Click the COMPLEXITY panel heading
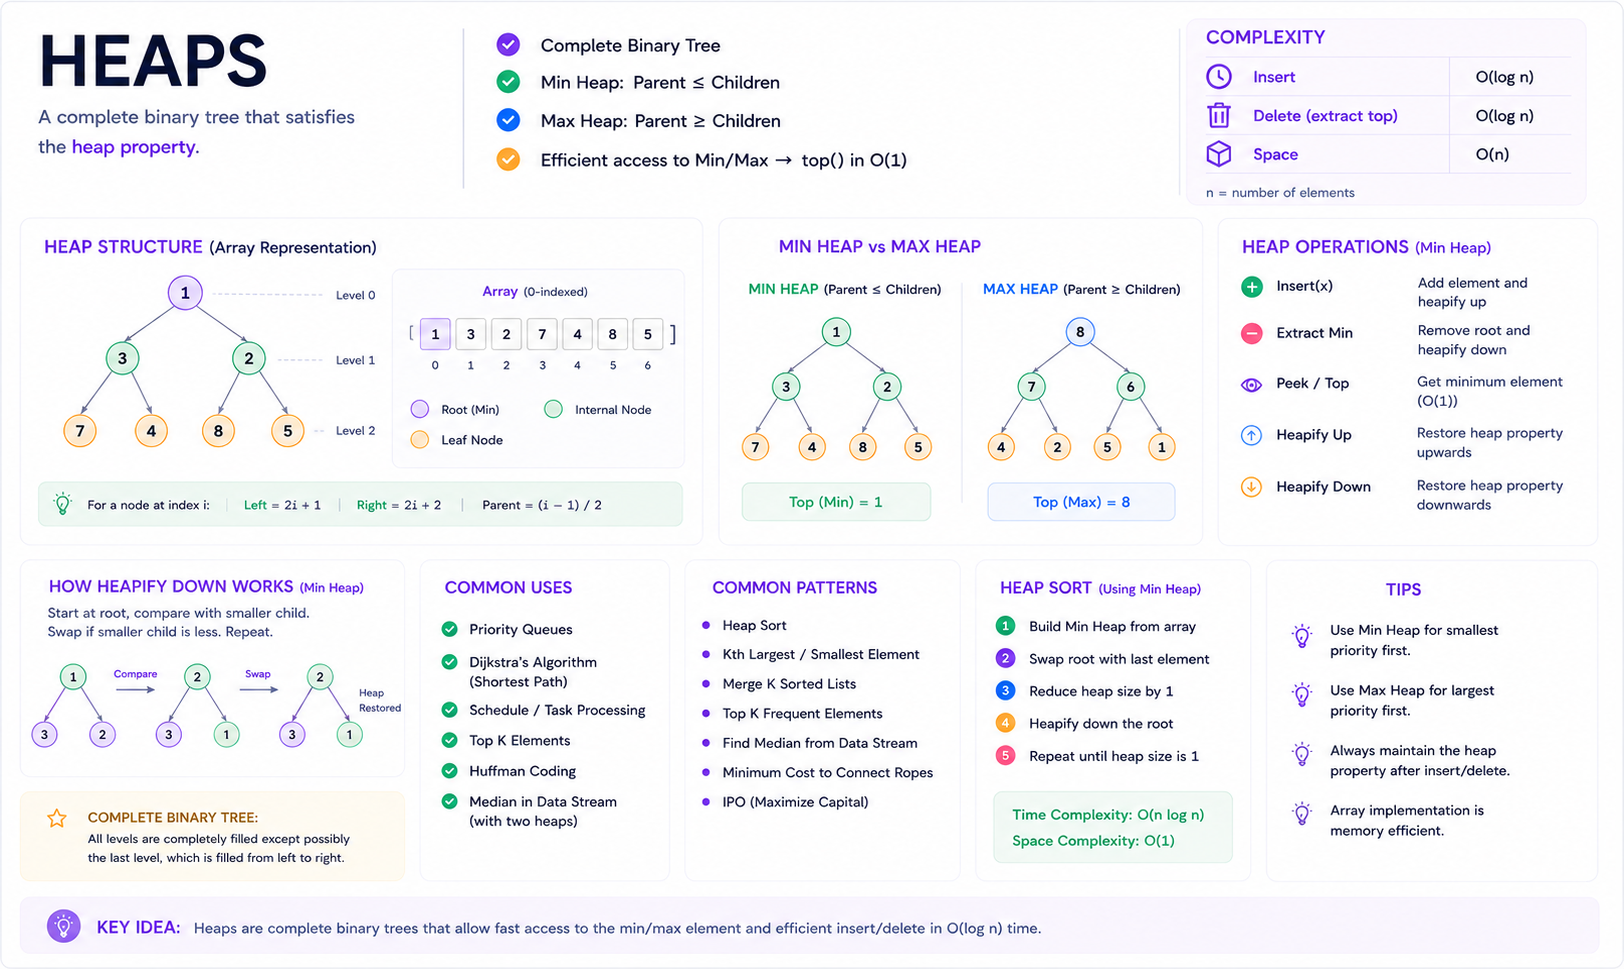The width and height of the screenshot is (1624, 969). [1265, 37]
